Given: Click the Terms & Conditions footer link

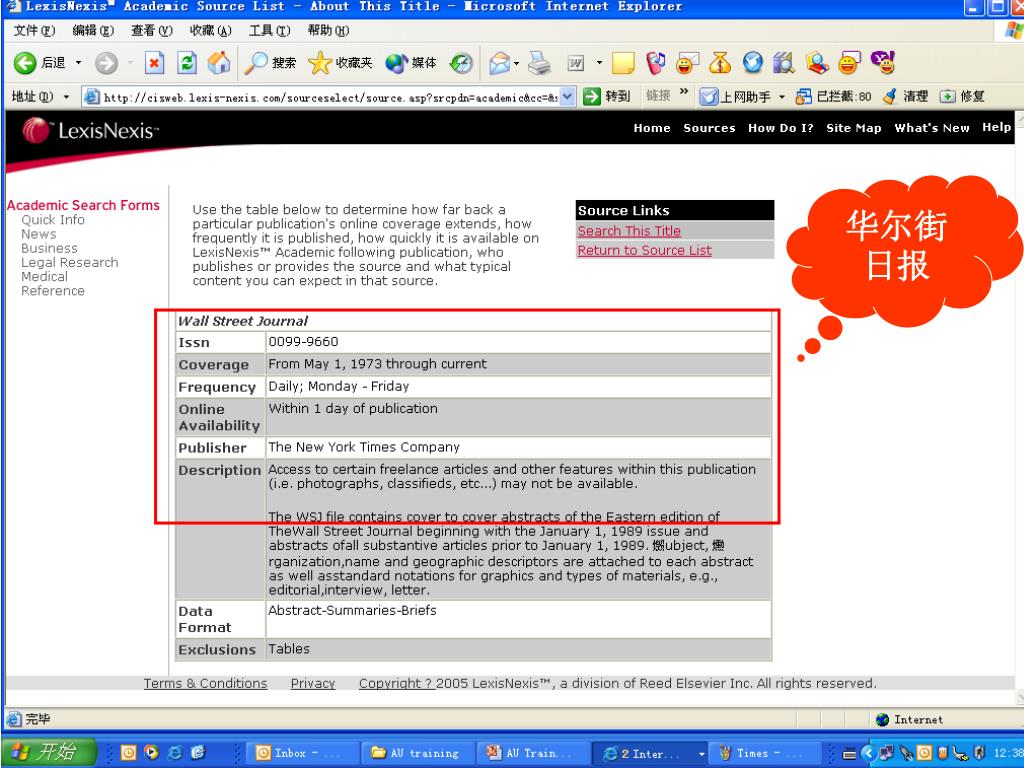Looking at the screenshot, I should pos(205,683).
